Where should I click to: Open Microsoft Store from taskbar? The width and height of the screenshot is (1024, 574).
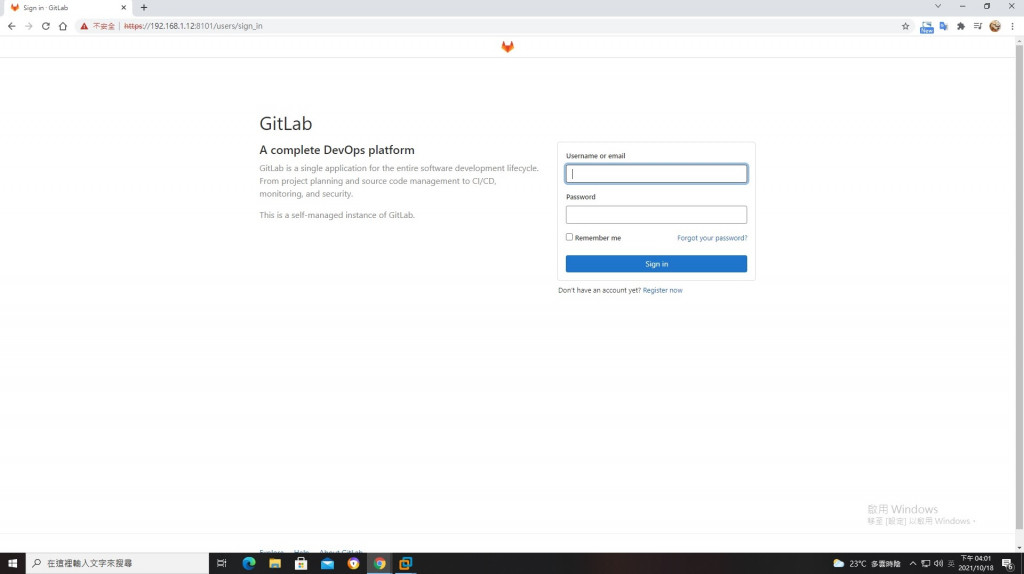[x=301, y=563]
